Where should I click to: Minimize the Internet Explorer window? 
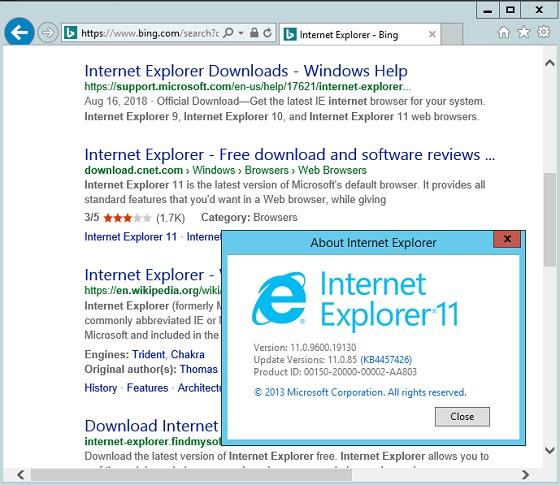coord(488,10)
